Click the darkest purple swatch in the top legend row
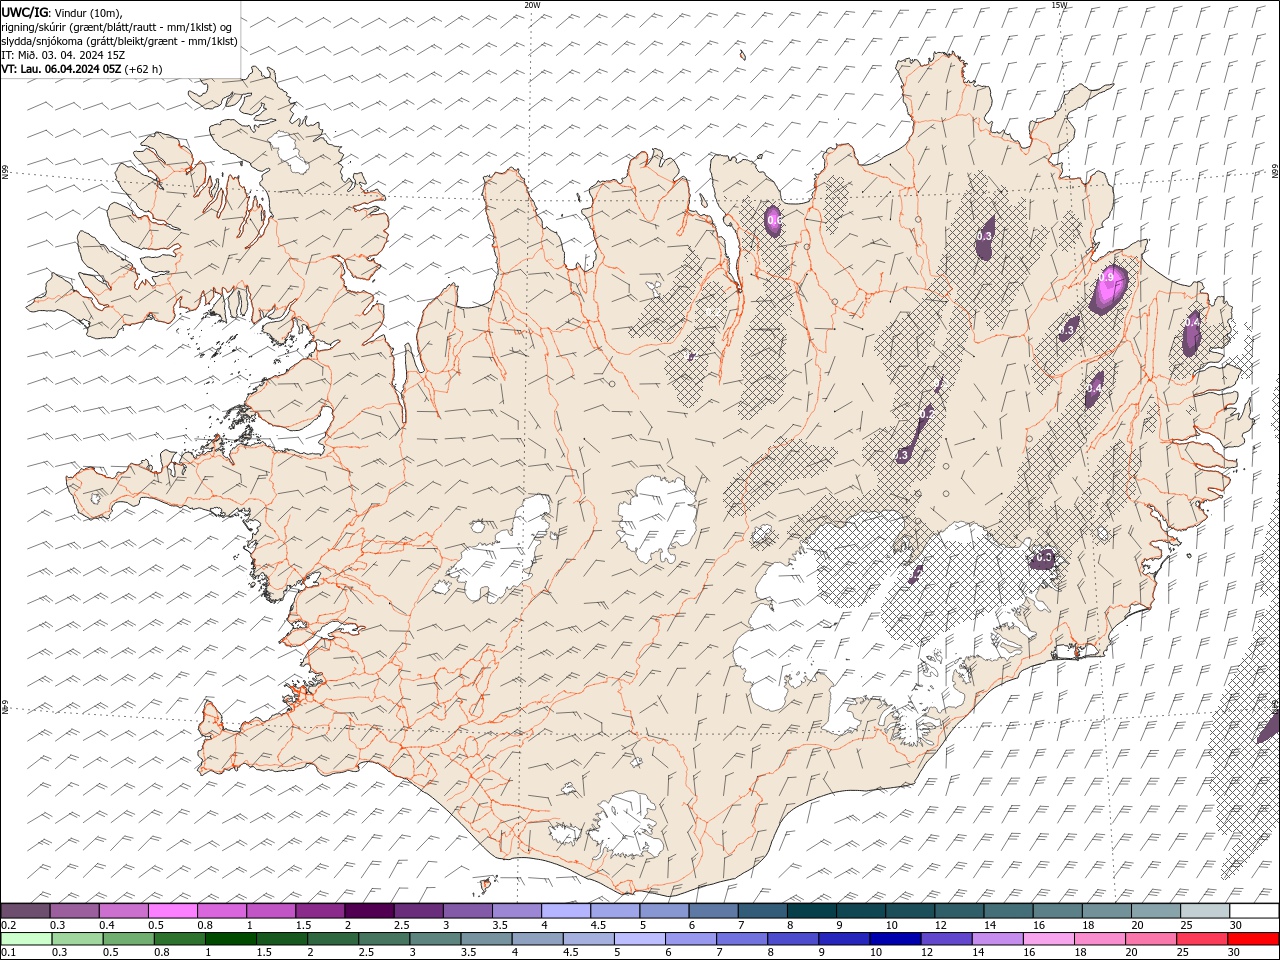The height and width of the screenshot is (960, 1280). 369,911
